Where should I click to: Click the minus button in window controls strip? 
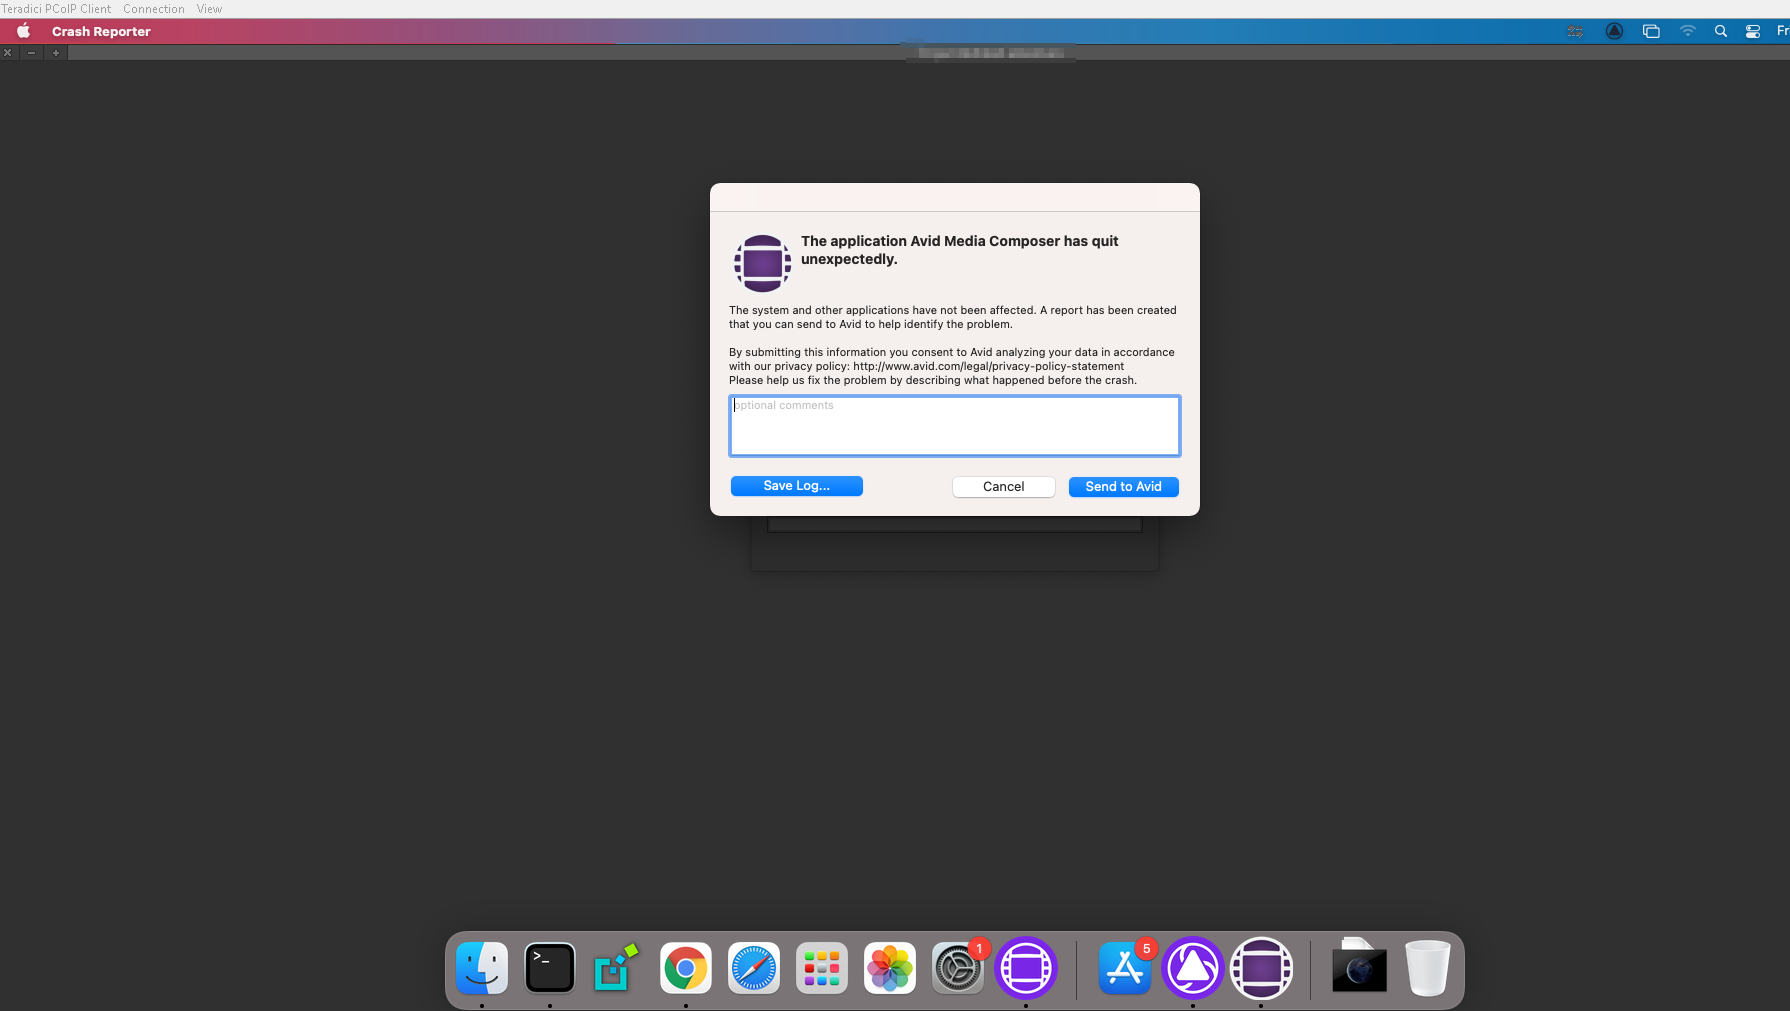coord(32,53)
